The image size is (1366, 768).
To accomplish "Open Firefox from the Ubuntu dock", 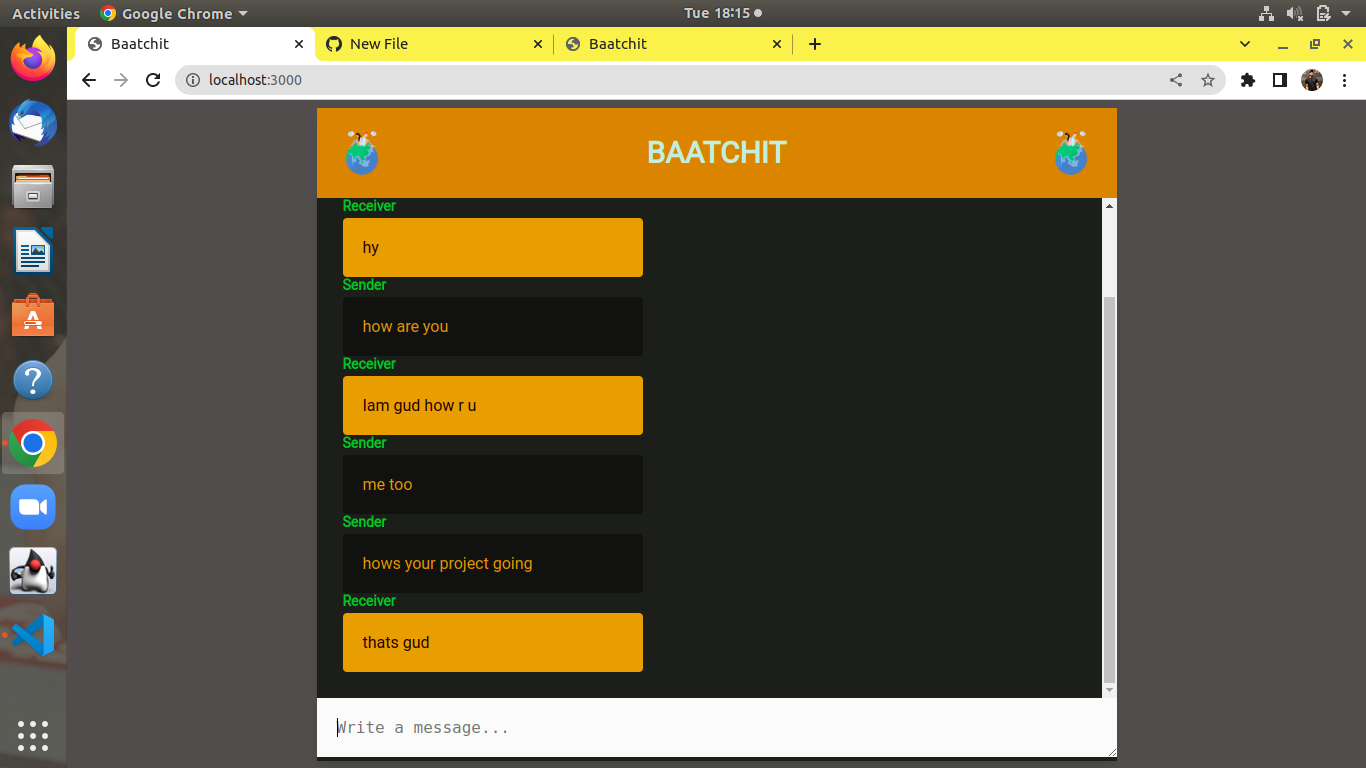I will (x=33, y=59).
